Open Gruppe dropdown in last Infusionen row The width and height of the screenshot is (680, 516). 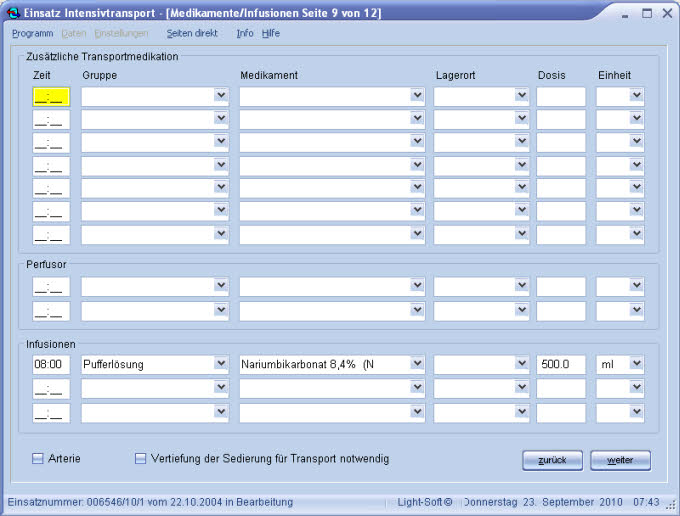221,411
